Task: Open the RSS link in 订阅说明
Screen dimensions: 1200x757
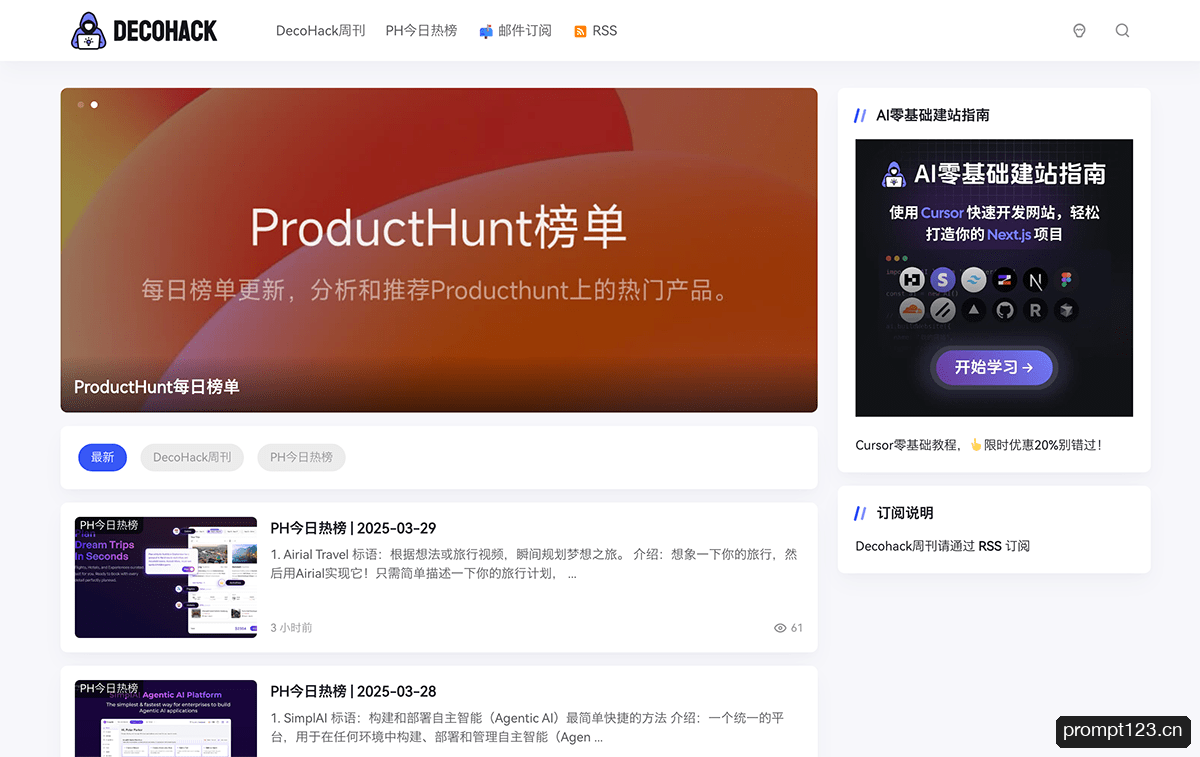Action: pos(989,546)
